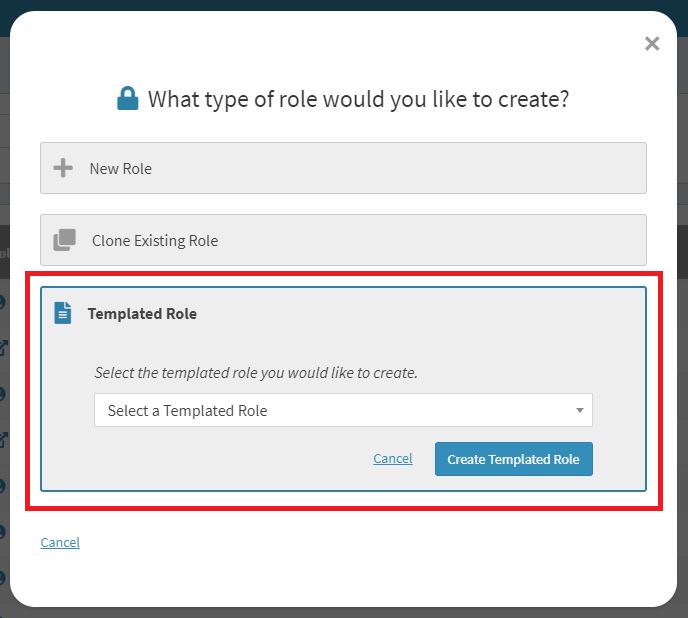Choose the Clone Existing Role option

click(343, 240)
